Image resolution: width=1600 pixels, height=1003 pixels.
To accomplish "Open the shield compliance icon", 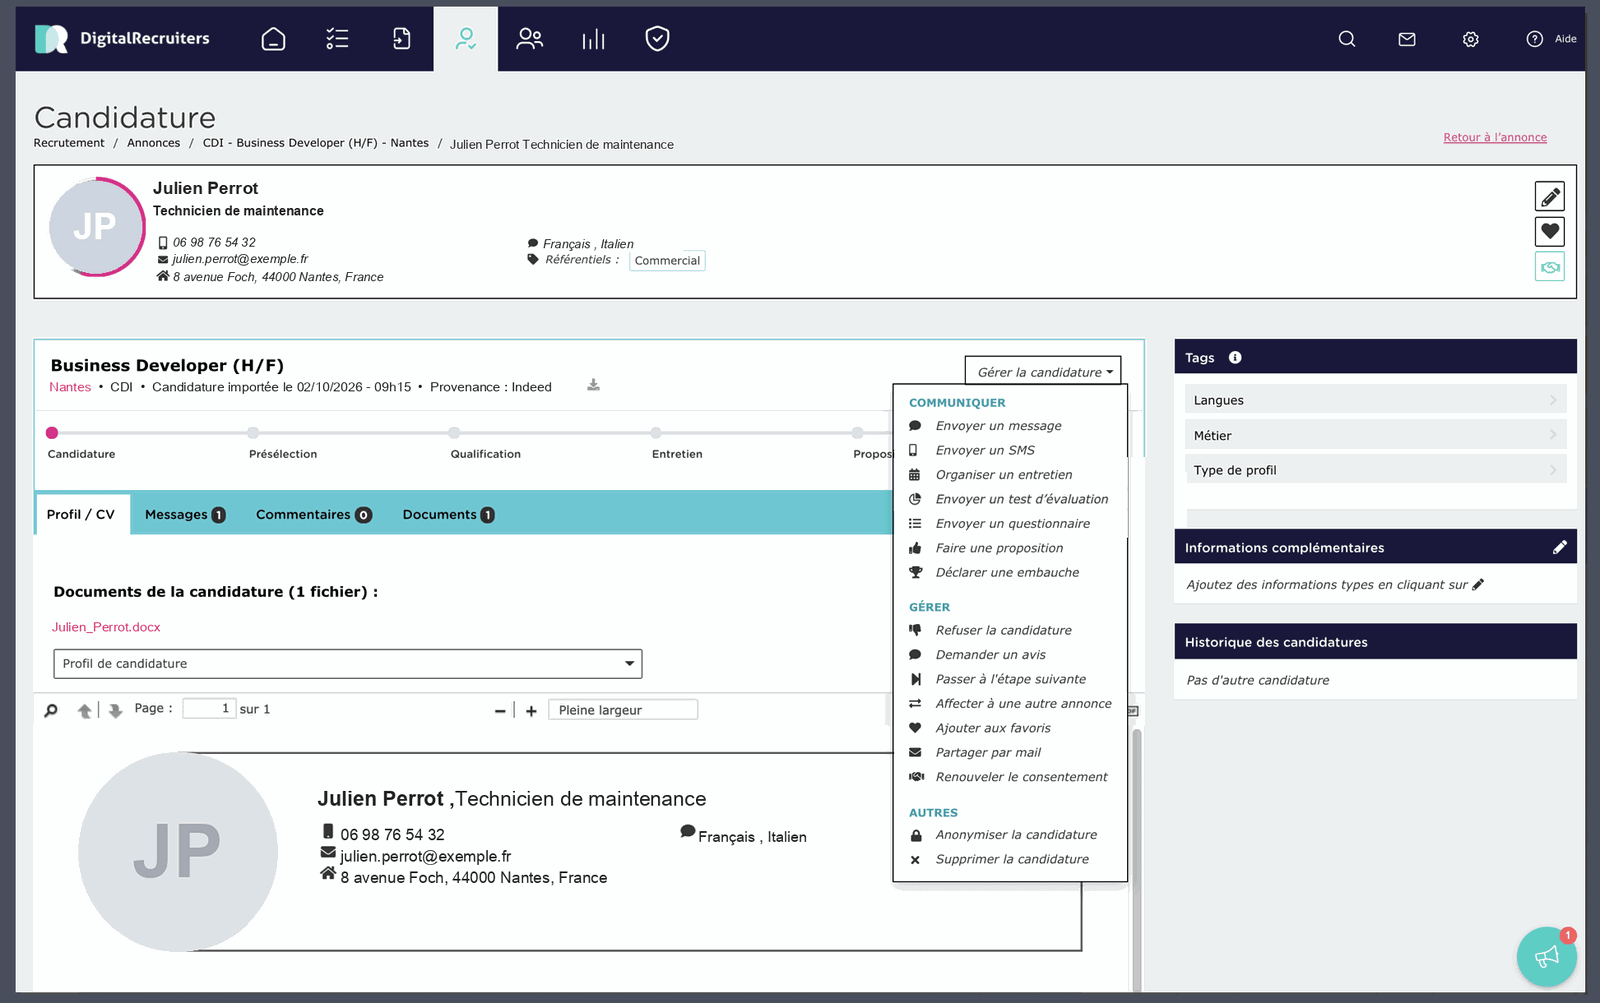I will tap(657, 39).
